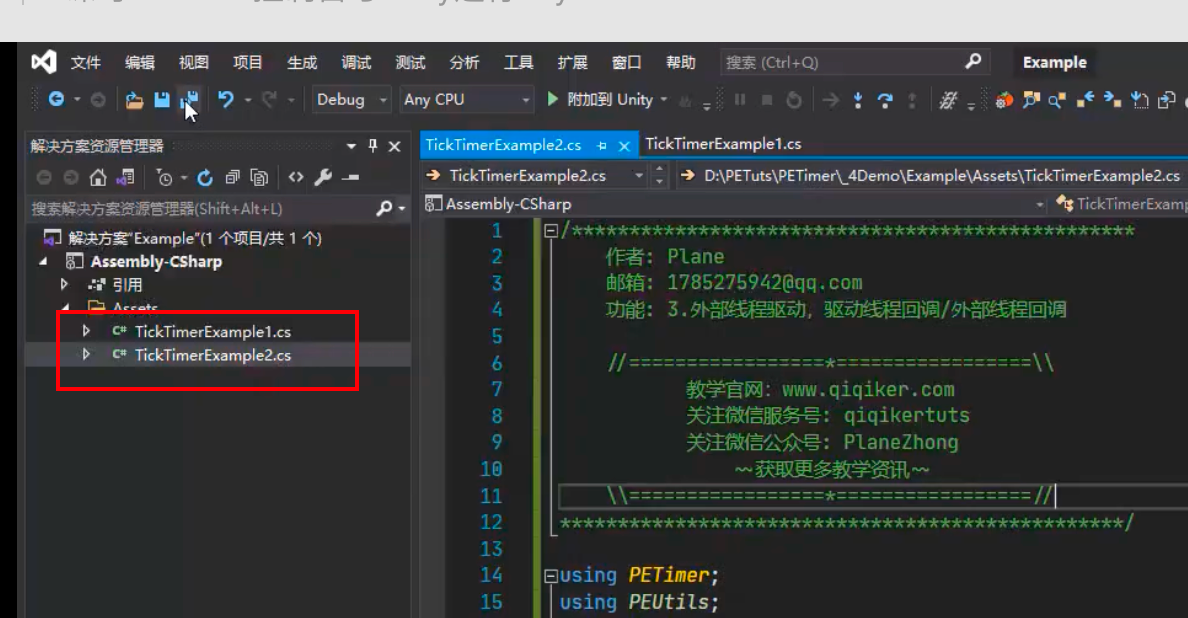
Task: Click magnifier in top search box
Action: pyautogui.click(x=974, y=61)
